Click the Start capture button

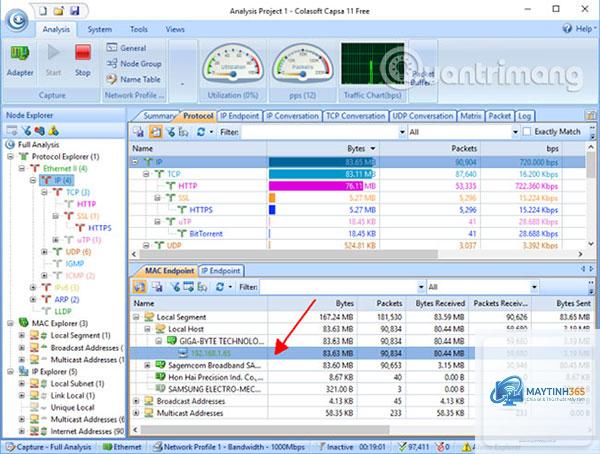point(54,61)
